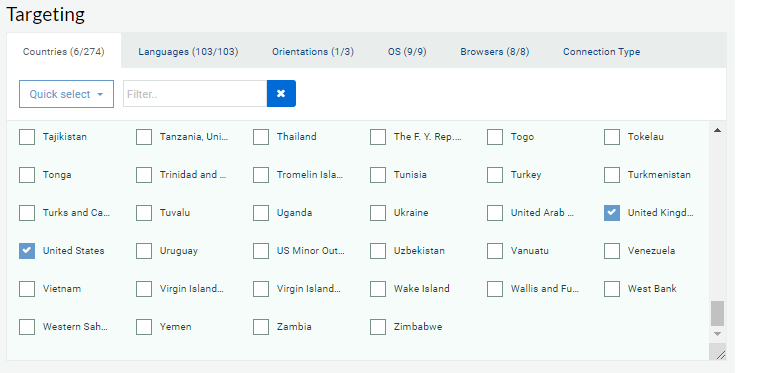
Task: Tick the Uruguay checkbox
Action: click(x=144, y=251)
